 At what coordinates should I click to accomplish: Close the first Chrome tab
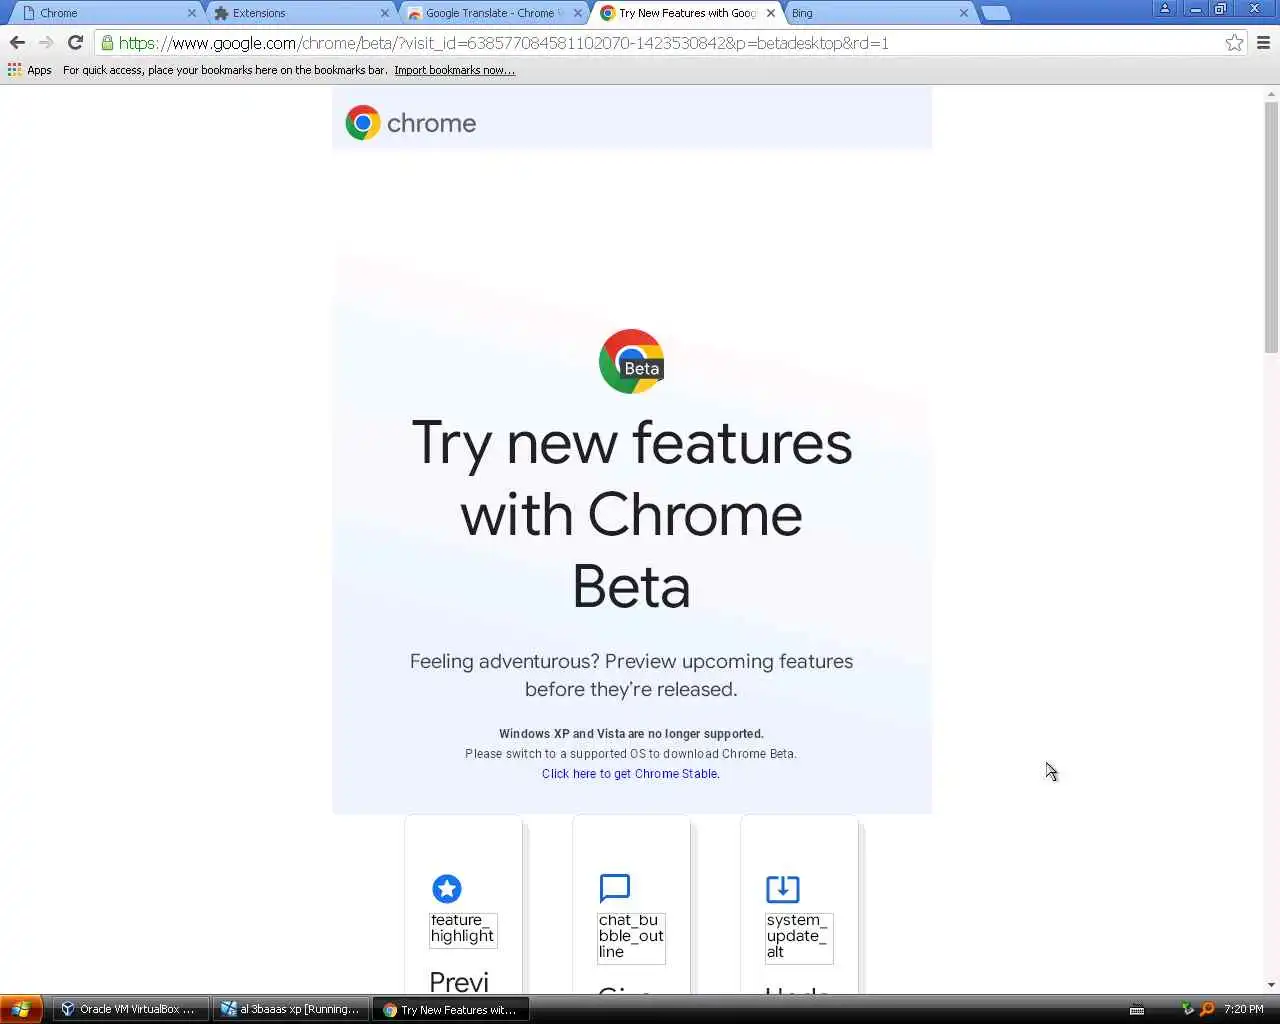(x=191, y=13)
